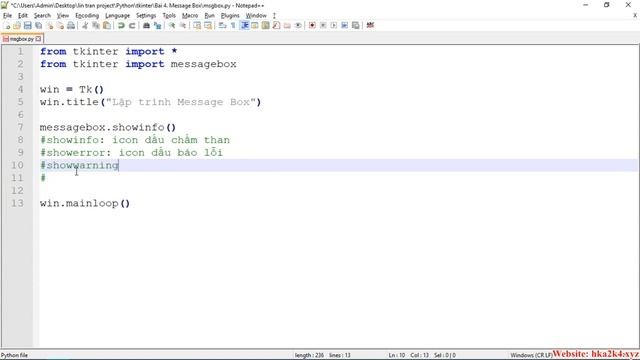Open the Settings menu

point(146,16)
